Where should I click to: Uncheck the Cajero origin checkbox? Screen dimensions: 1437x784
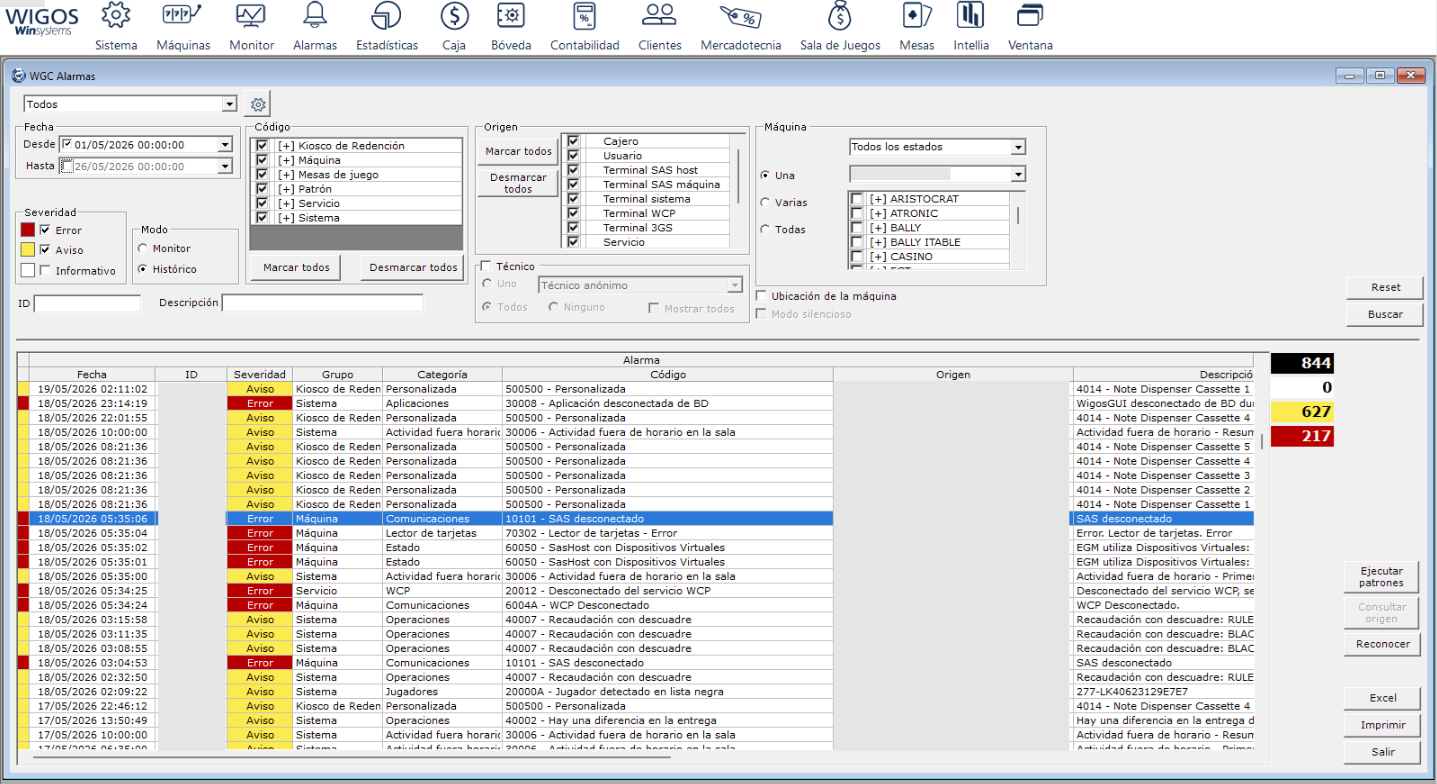(x=573, y=141)
